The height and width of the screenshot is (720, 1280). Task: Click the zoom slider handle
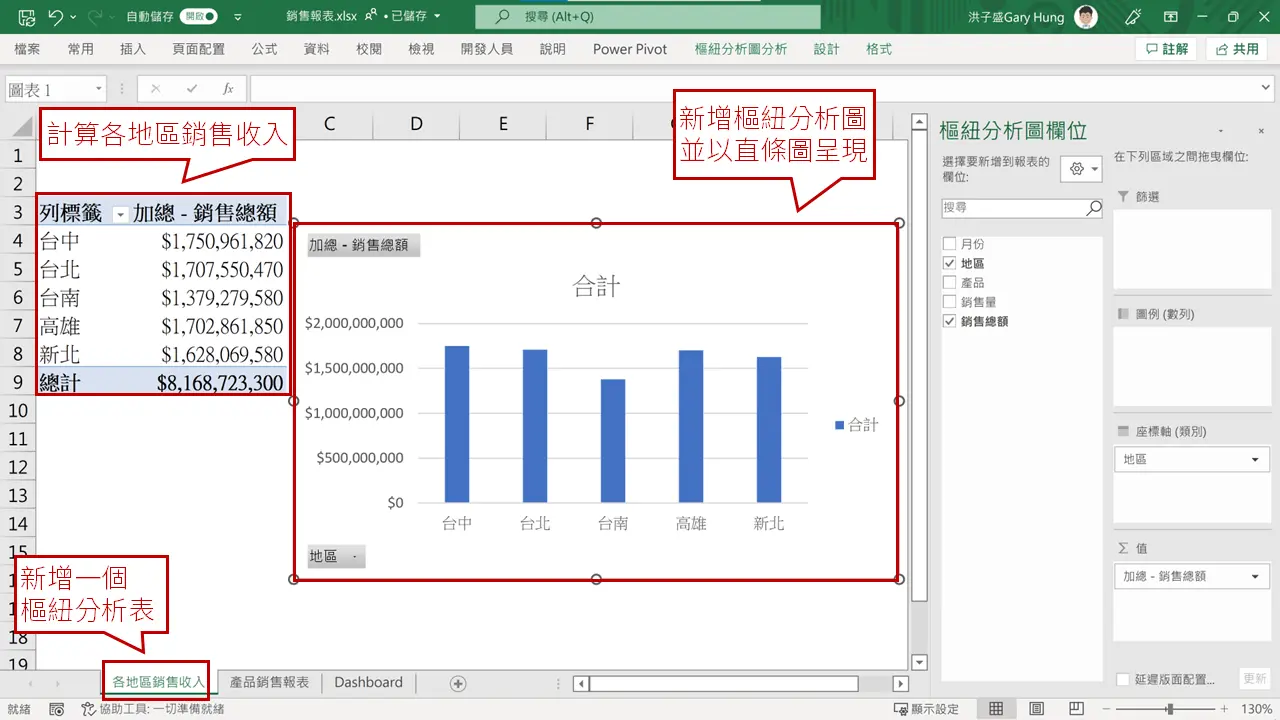click(1170, 709)
